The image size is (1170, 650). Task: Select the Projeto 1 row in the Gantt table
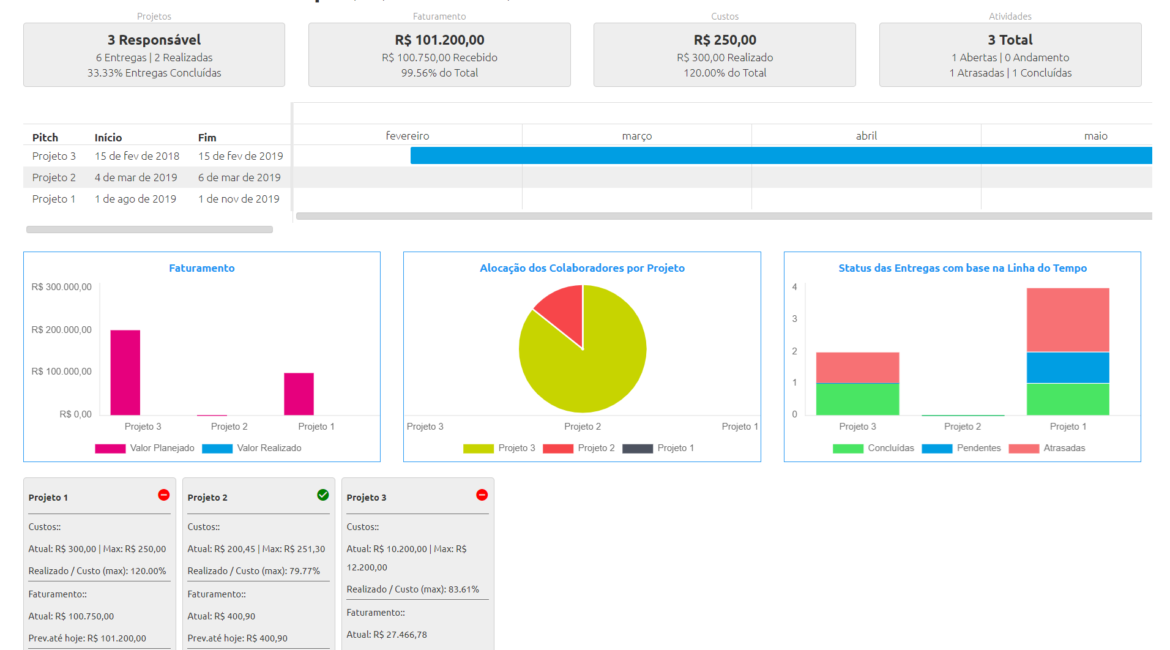157,199
